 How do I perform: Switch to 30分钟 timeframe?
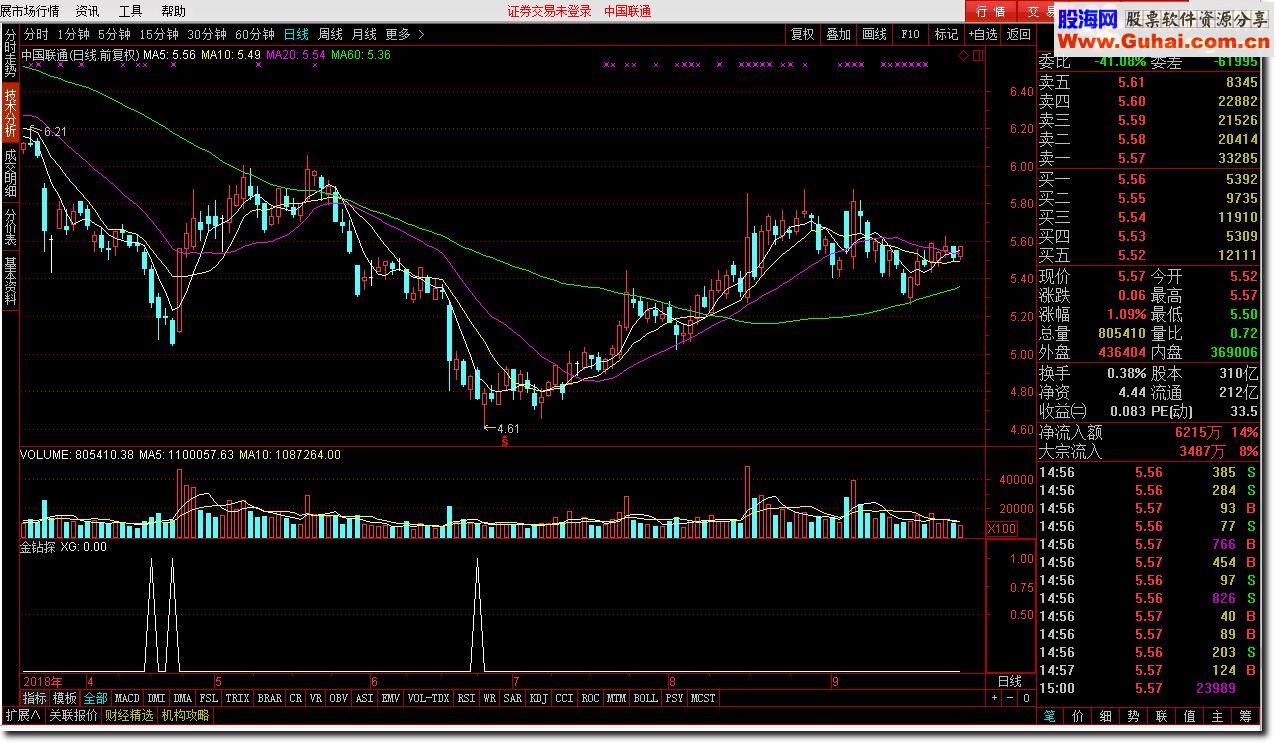(x=208, y=34)
